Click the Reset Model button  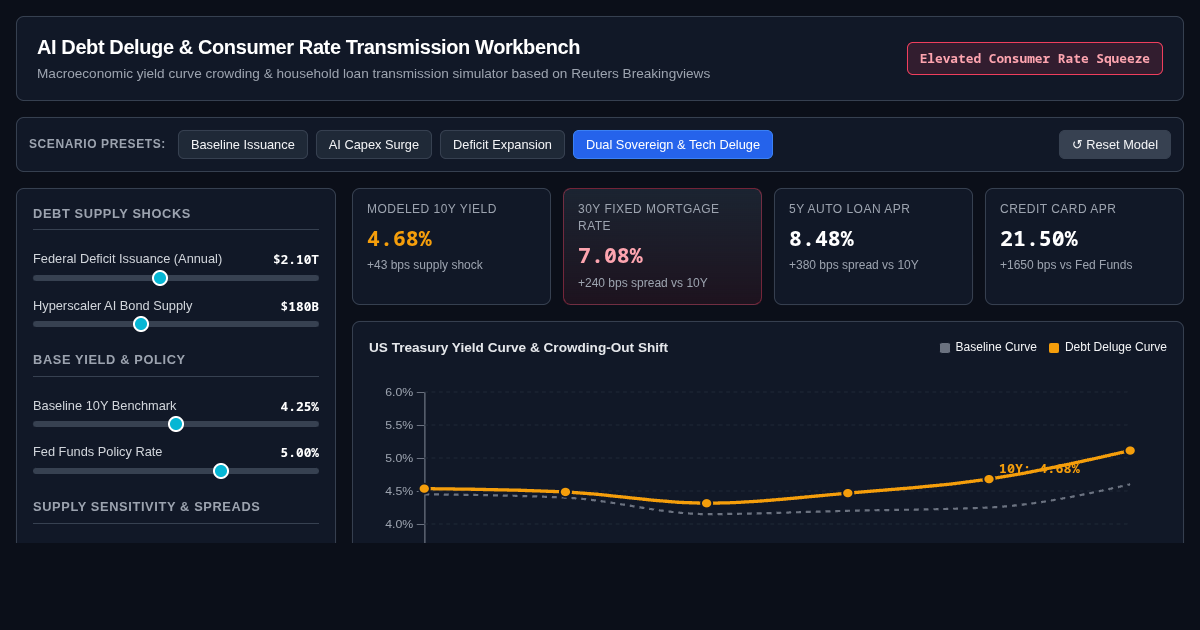tap(1115, 144)
